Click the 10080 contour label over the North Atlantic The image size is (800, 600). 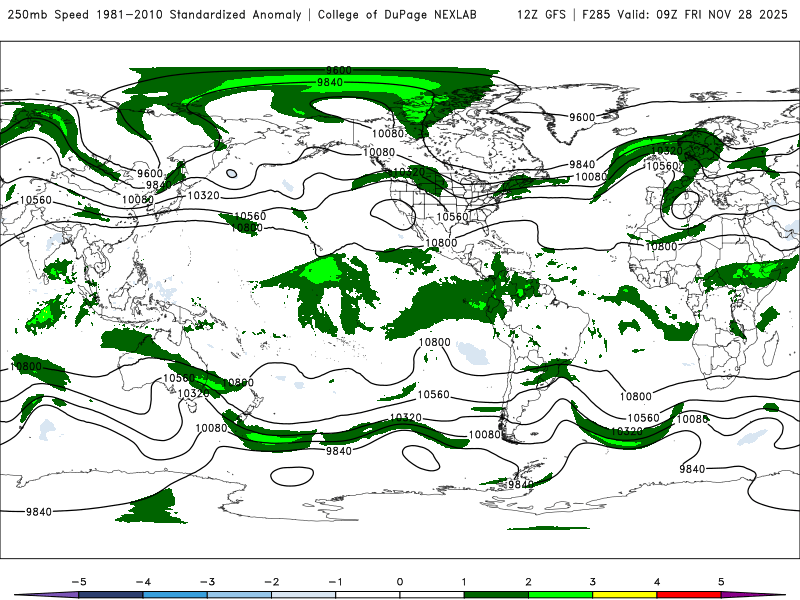pos(591,177)
